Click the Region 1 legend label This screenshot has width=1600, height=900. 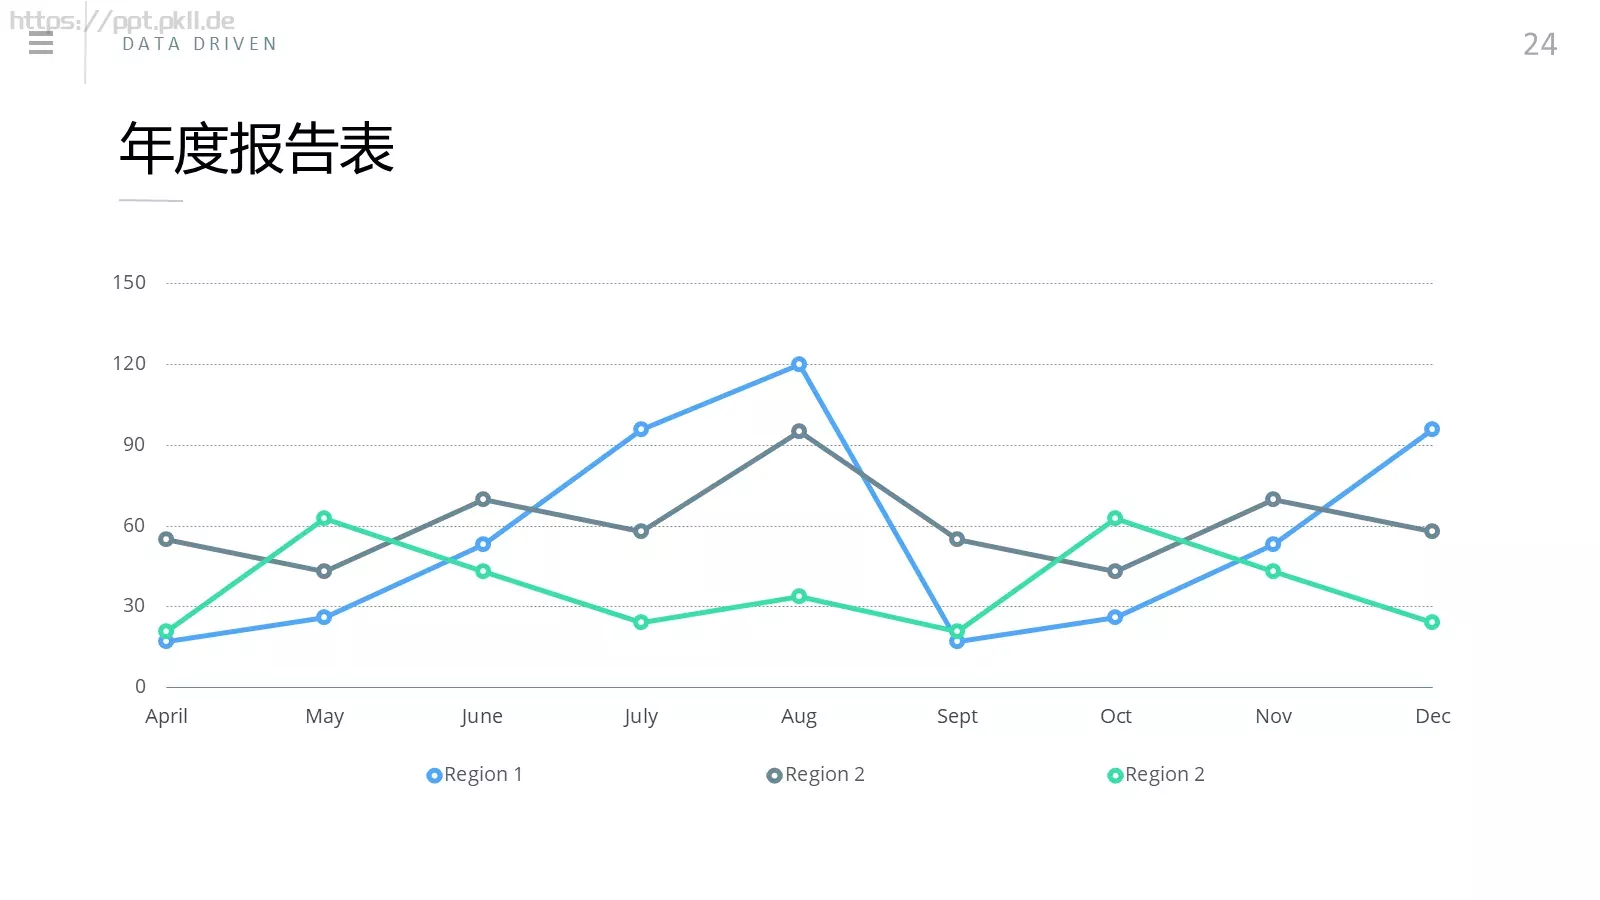tap(483, 774)
